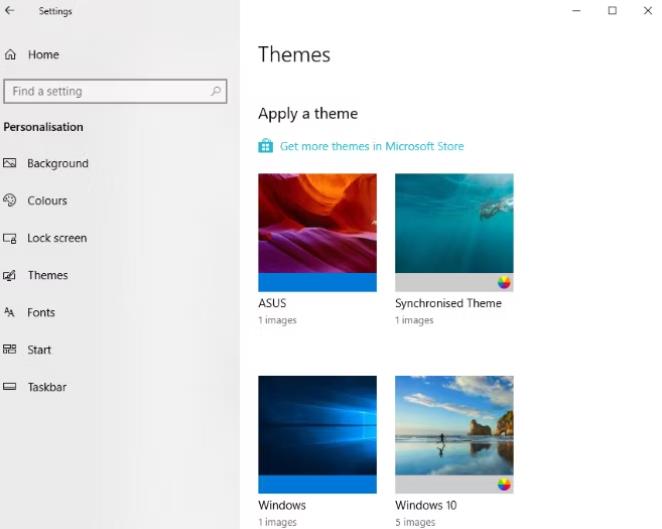
Task: Close the Settings window
Action: coord(648,11)
